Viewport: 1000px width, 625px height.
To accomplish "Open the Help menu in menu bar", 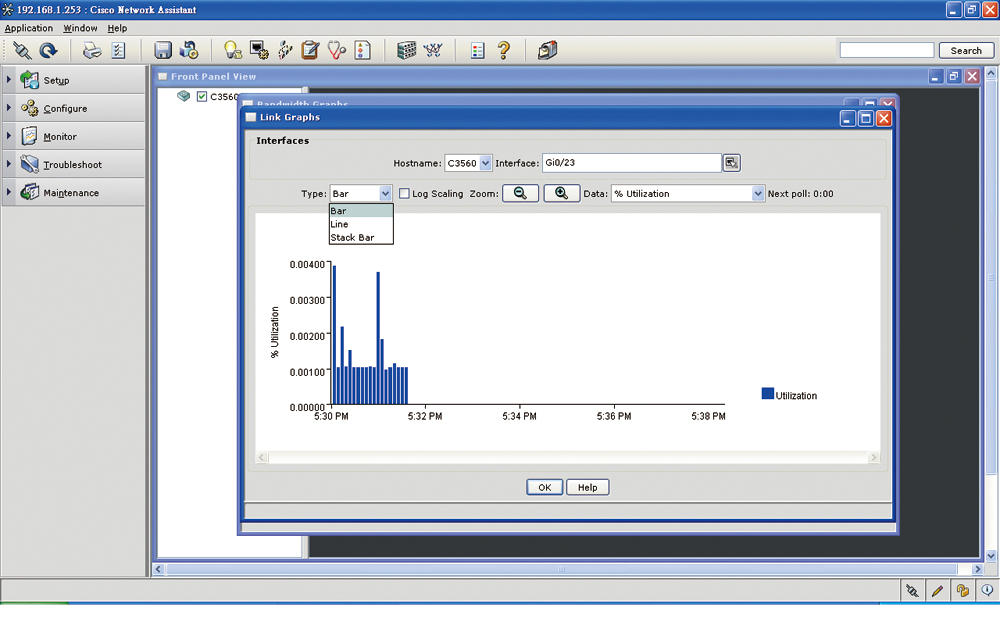I will point(117,28).
